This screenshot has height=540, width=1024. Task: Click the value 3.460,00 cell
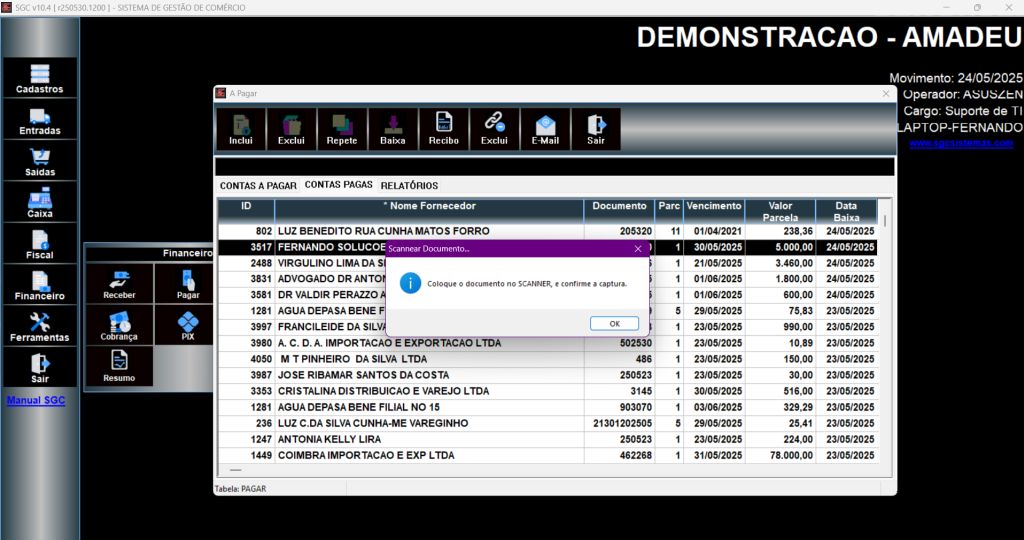coord(780,263)
